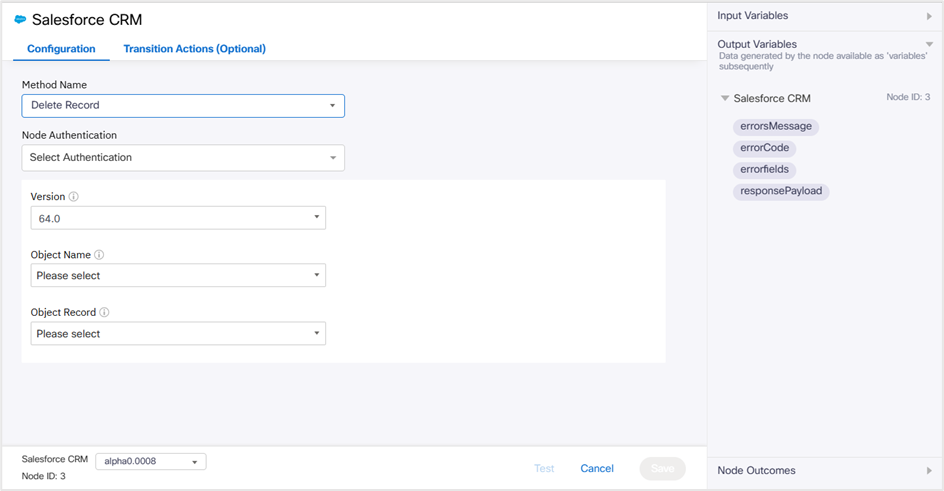Image resolution: width=944 pixels, height=491 pixels.
Task: Collapse the Output Variables section
Action: (x=929, y=45)
